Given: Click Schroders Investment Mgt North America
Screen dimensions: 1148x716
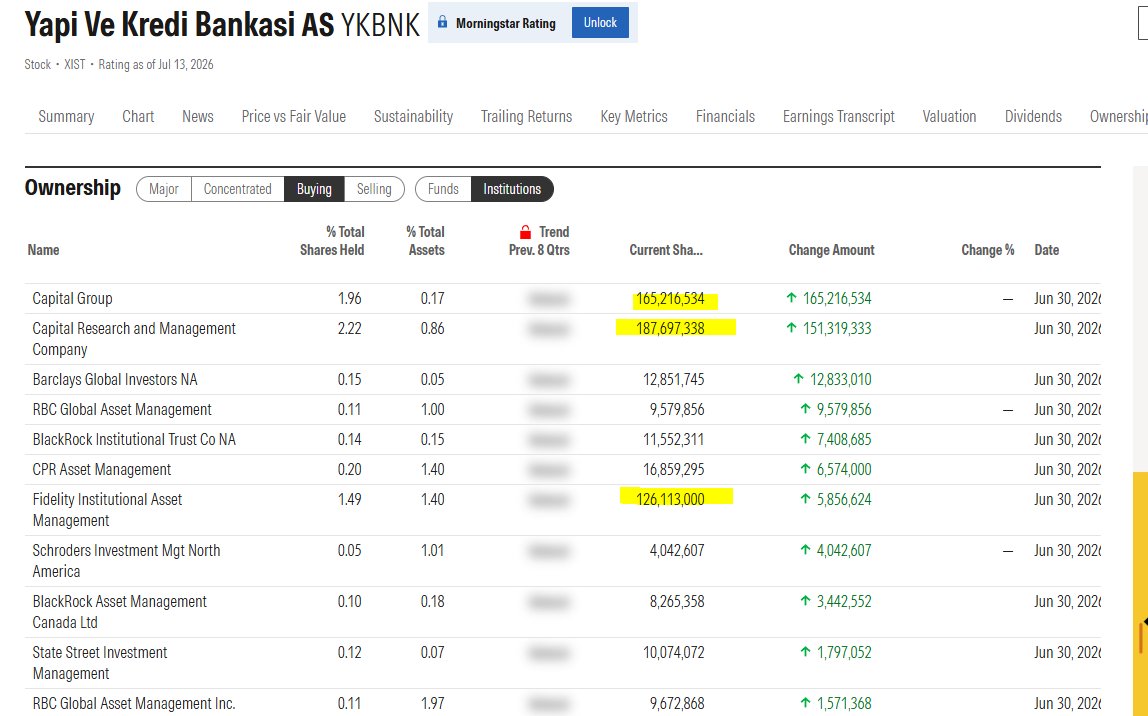Looking at the screenshot, I should click(126, 561).
